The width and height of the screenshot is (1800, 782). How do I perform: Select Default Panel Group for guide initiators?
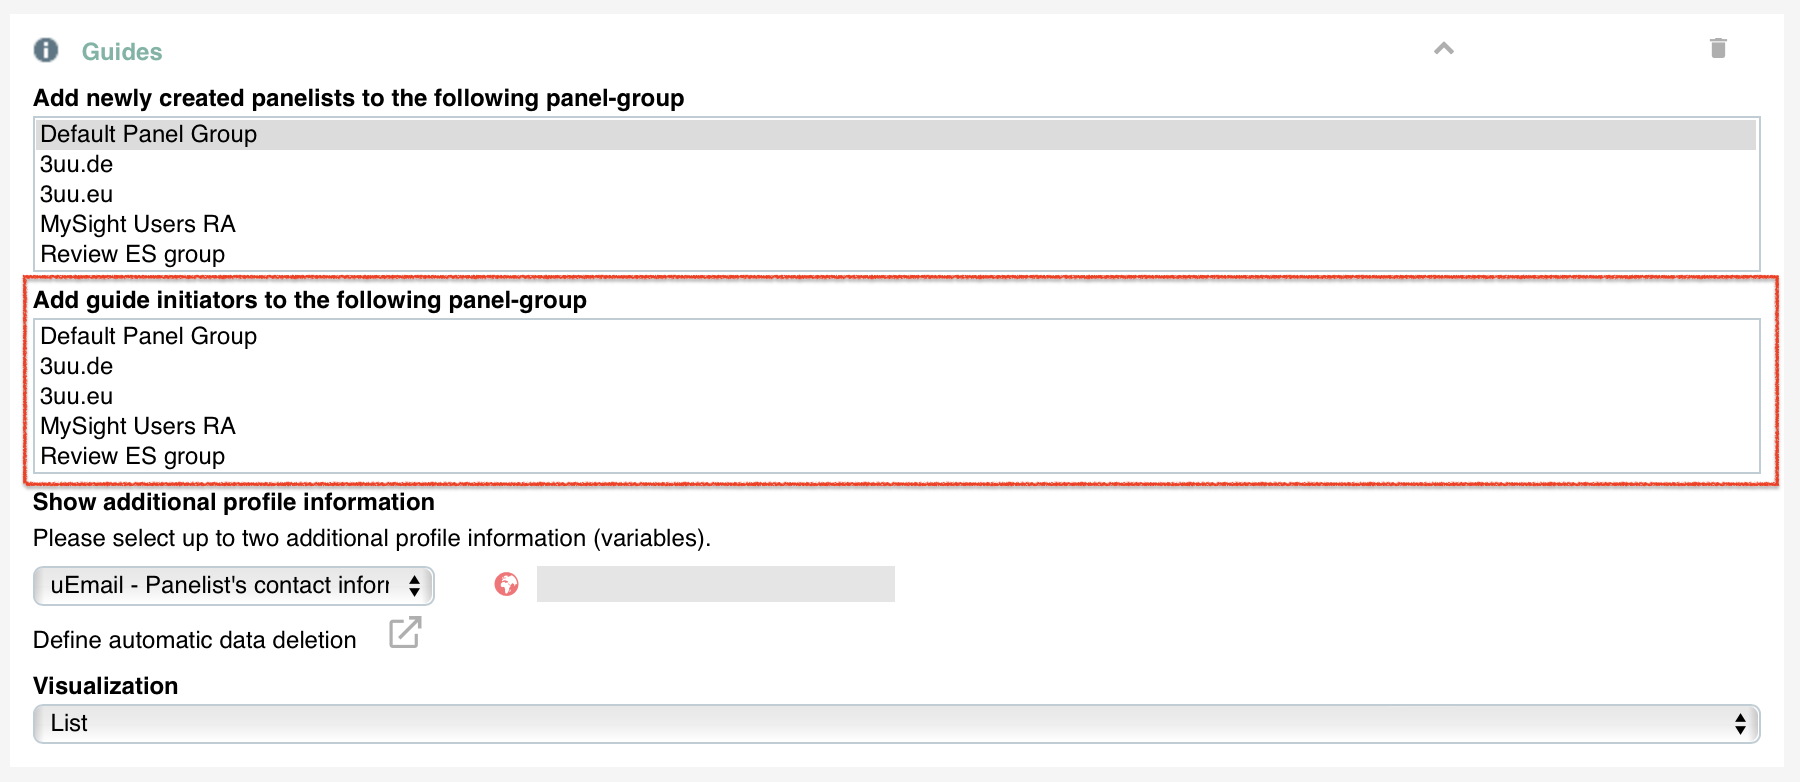coord(897,336)
